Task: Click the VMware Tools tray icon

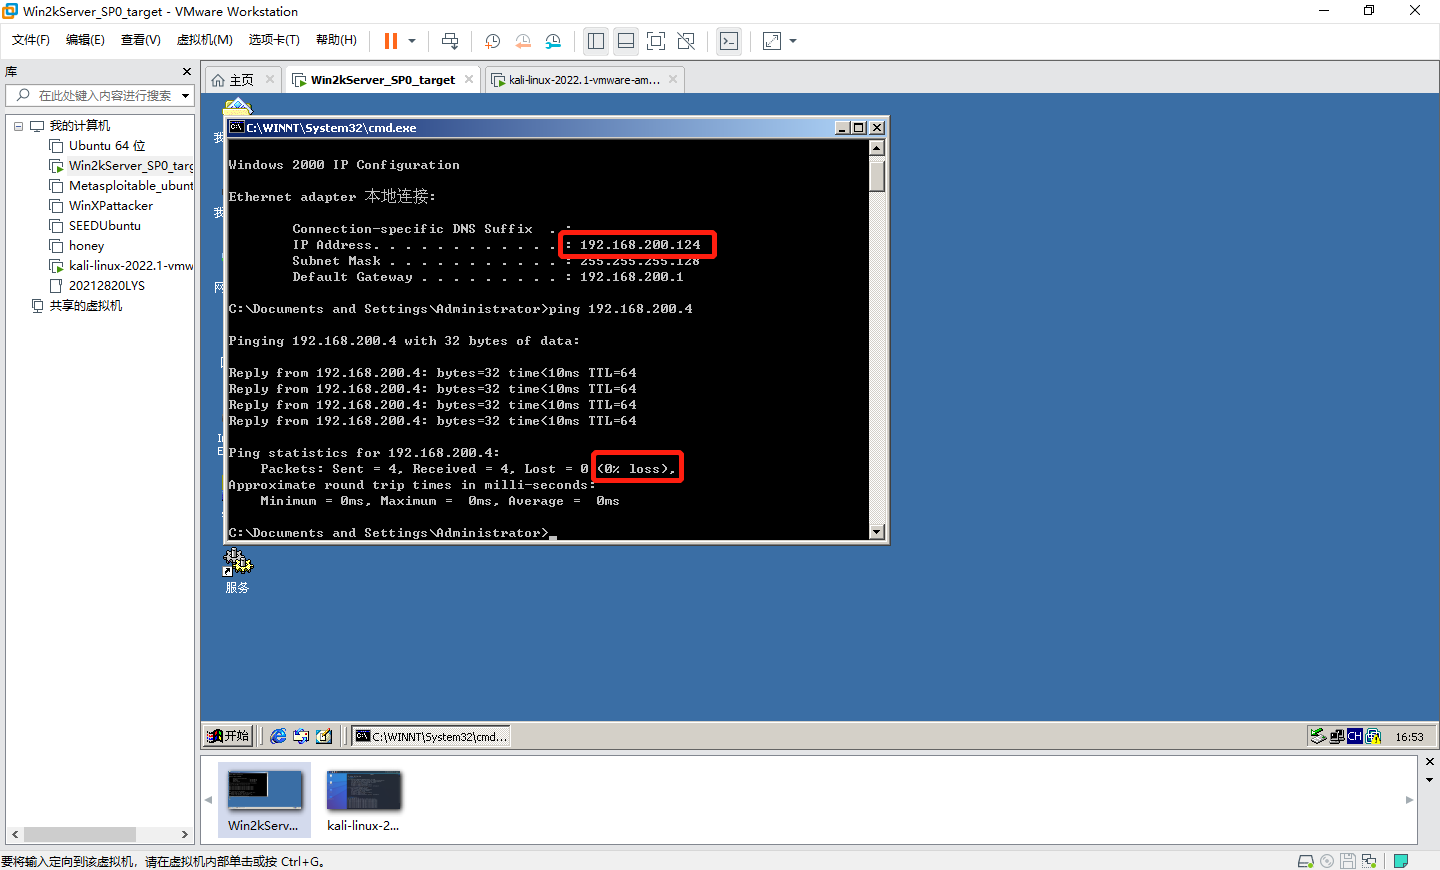Action: click(x=1374, y=736)
